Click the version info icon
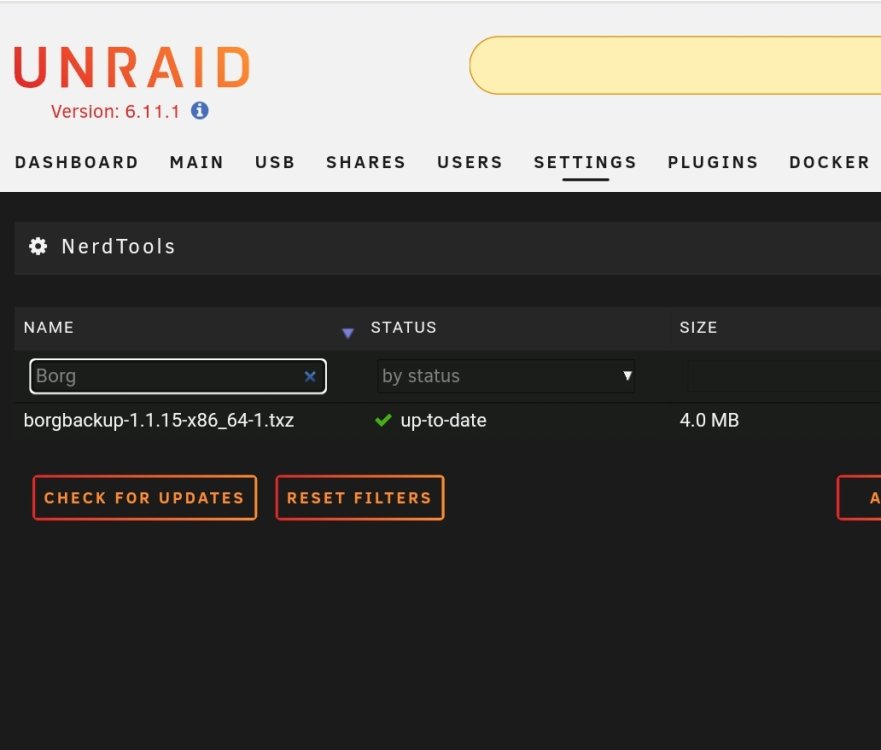Viewport: 881px width, 750px height. tap(199, 111)
